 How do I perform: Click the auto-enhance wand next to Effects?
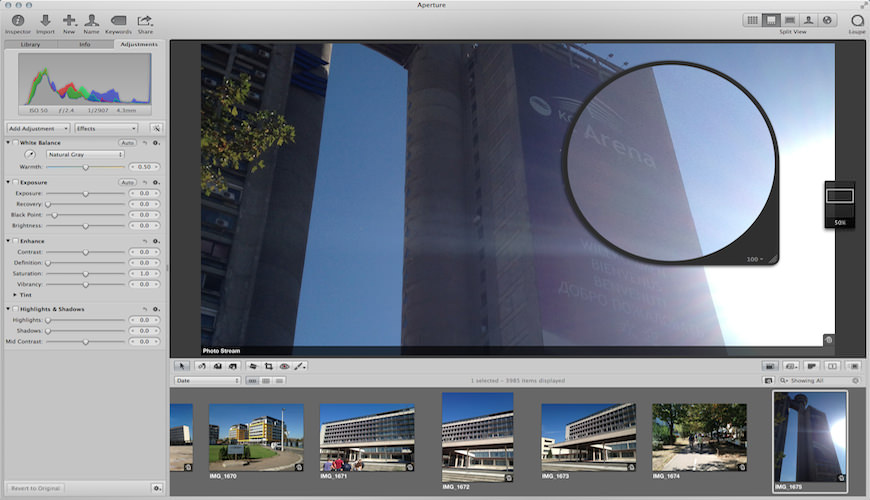click(x=156, y=128)
